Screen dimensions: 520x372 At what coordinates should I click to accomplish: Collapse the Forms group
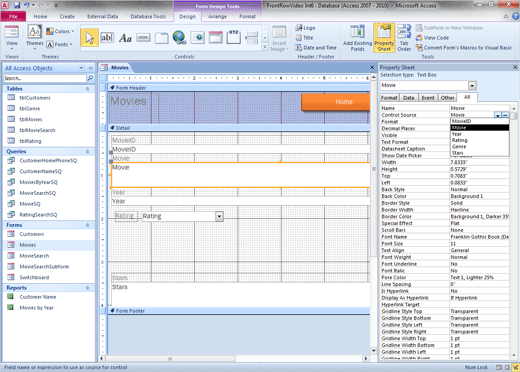coord(87,225)
